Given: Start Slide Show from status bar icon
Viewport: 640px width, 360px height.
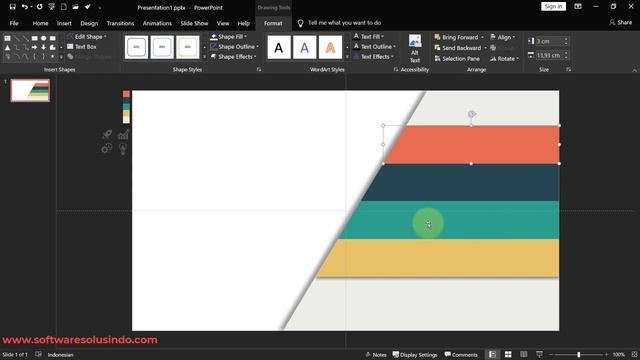Looking at the screenshot, I should point(539,354).
